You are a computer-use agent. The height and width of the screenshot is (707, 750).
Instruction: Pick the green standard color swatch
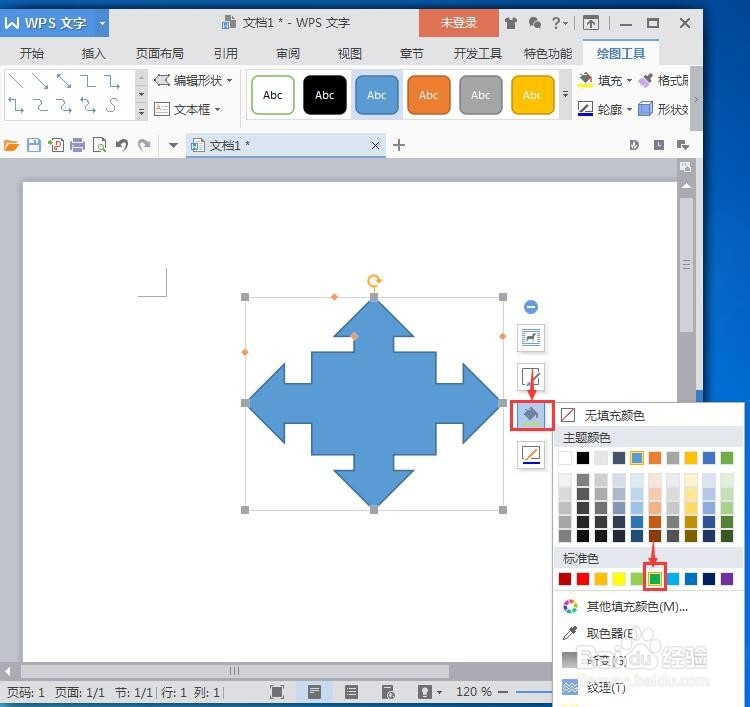point(655,579)
